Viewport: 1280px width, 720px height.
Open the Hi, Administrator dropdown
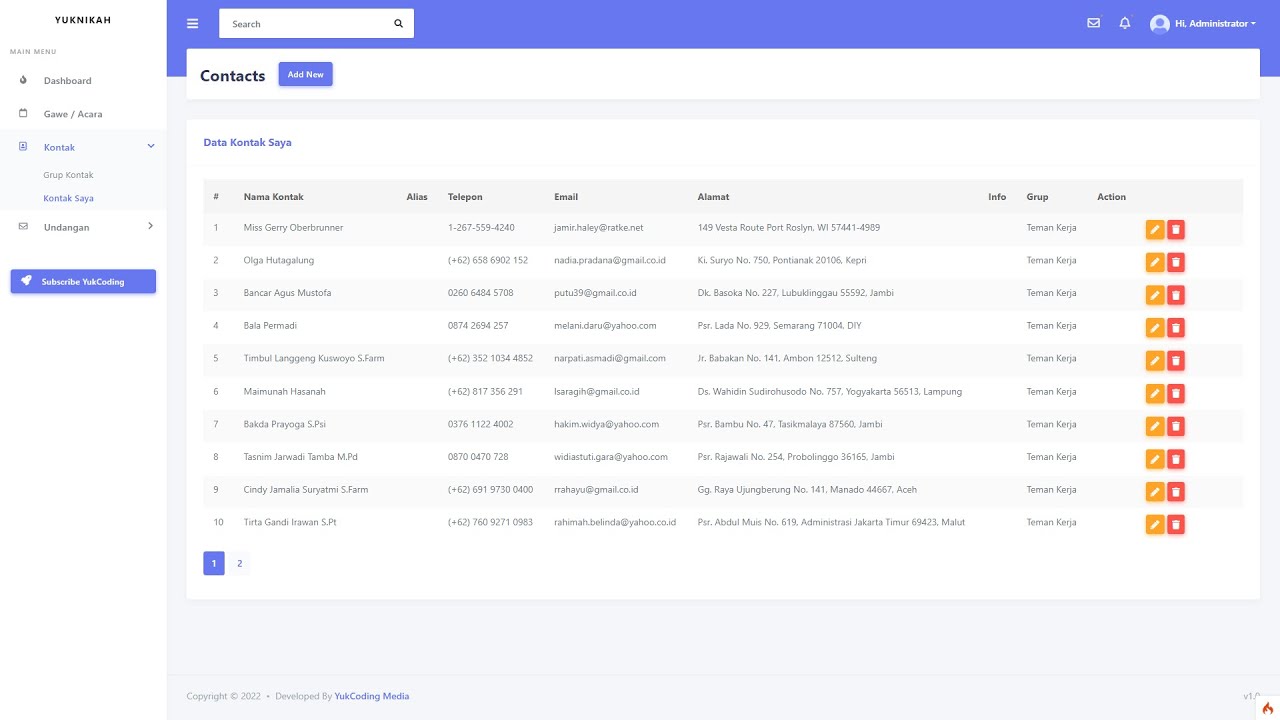click(1215, 24)
